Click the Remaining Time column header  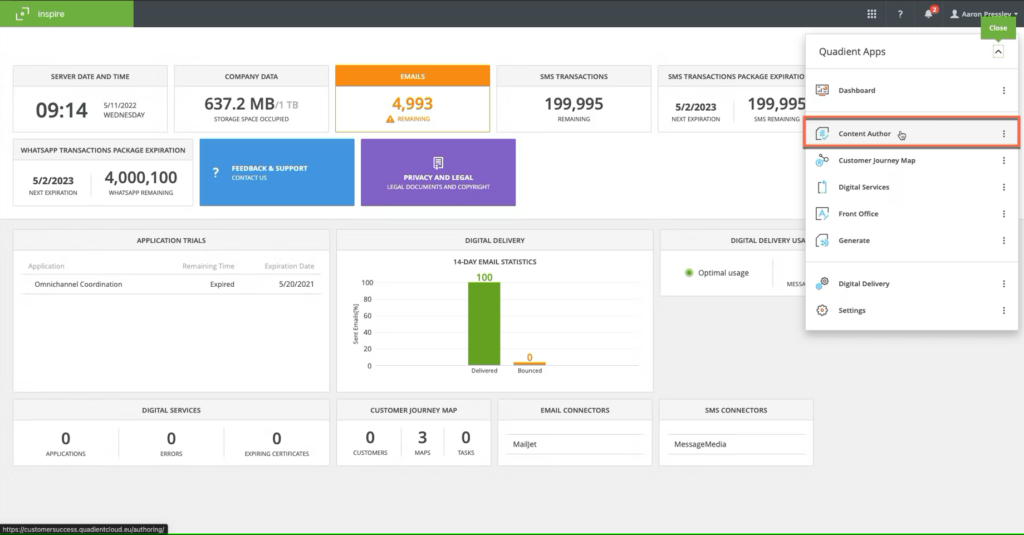208,266
